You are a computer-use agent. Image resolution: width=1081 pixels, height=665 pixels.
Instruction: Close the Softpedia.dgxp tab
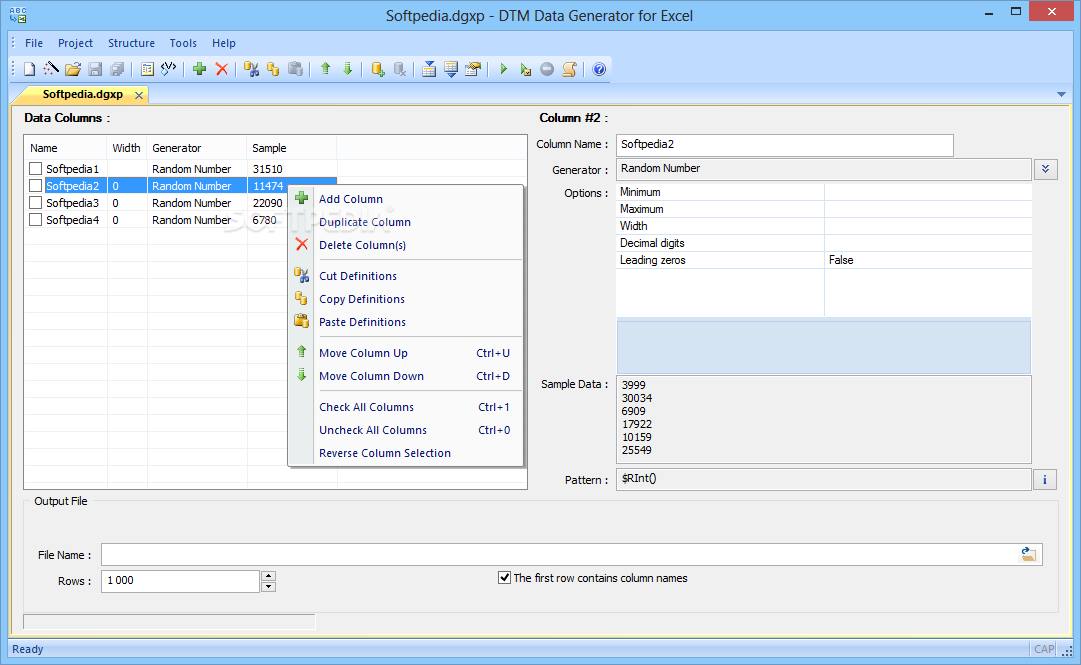[139, 95]
